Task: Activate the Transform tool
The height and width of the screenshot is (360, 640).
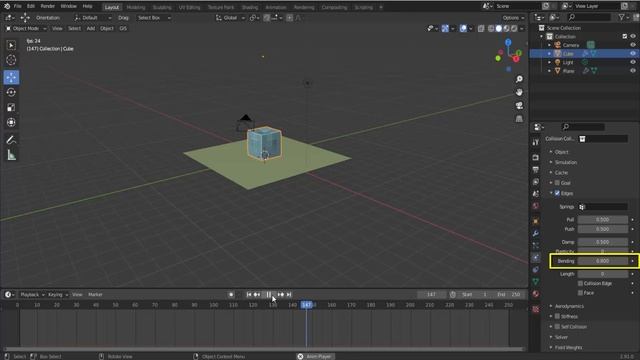Action: [11, 122]
